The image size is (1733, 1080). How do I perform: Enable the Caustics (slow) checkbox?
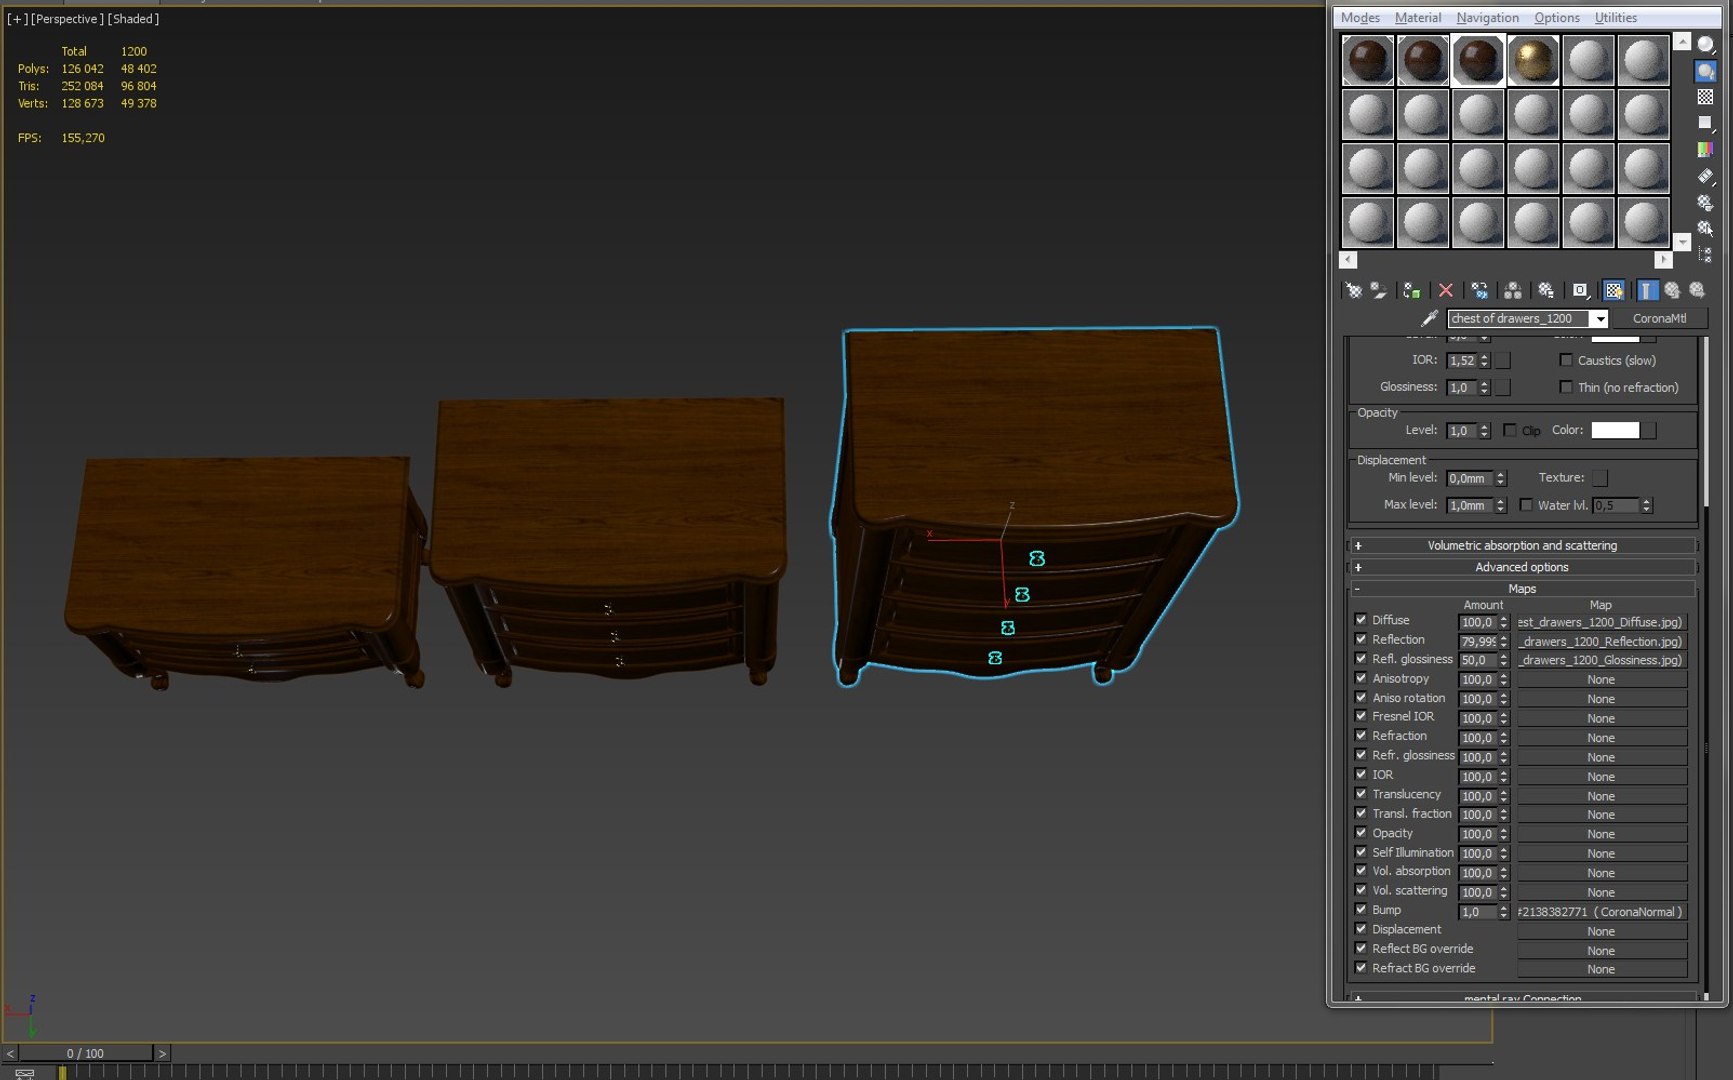(1566, 360)
